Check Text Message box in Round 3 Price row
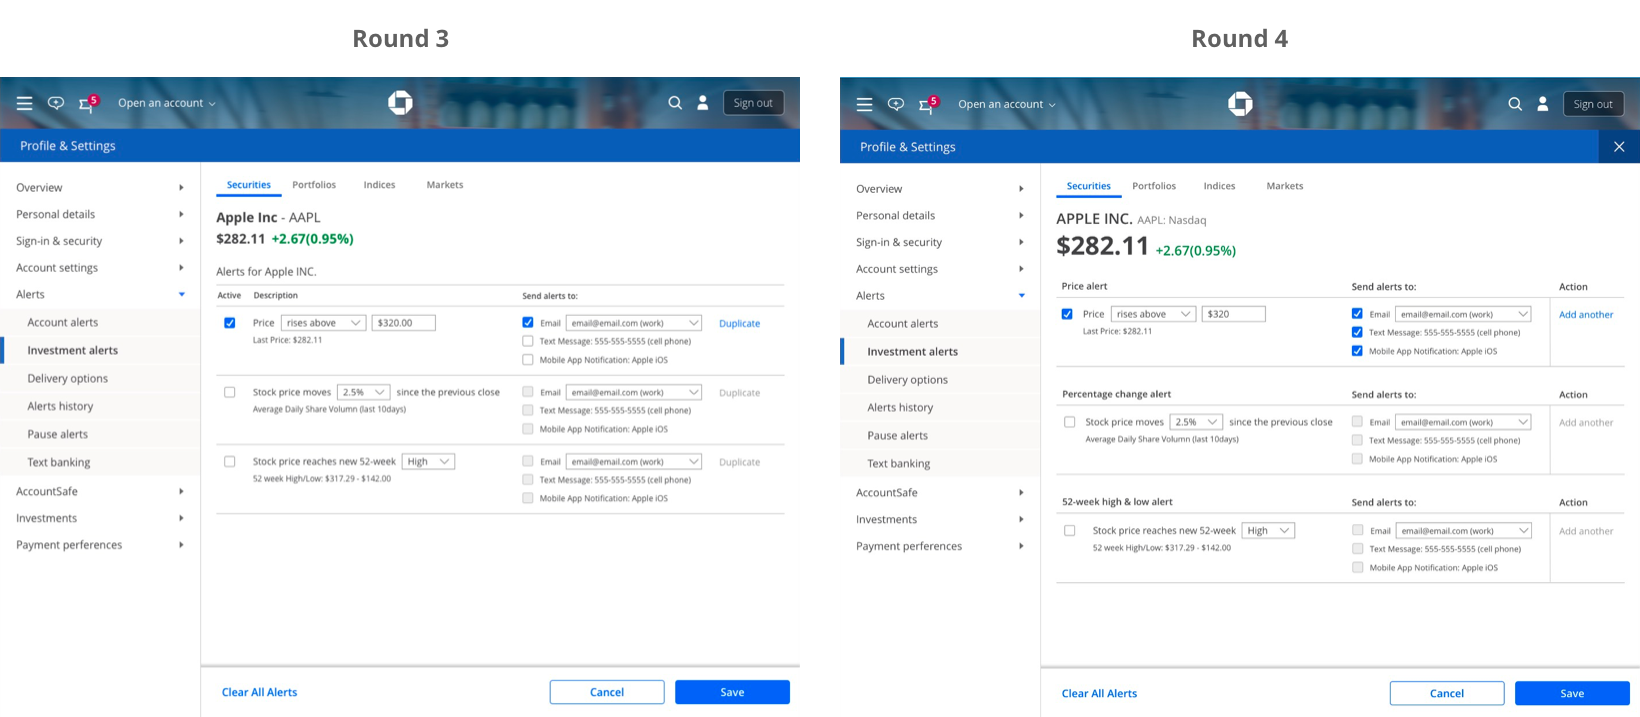This screenshot has width=1640, height=717. click(x=528, y=341)
